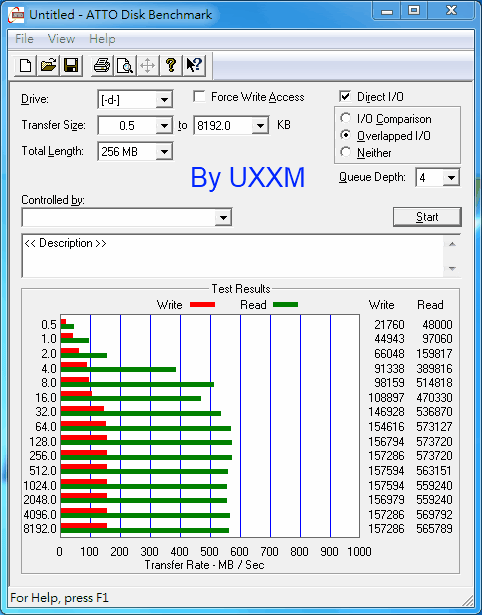
Task: Click the red write bar for 8192.0 KB
Action: coord(84,526)
